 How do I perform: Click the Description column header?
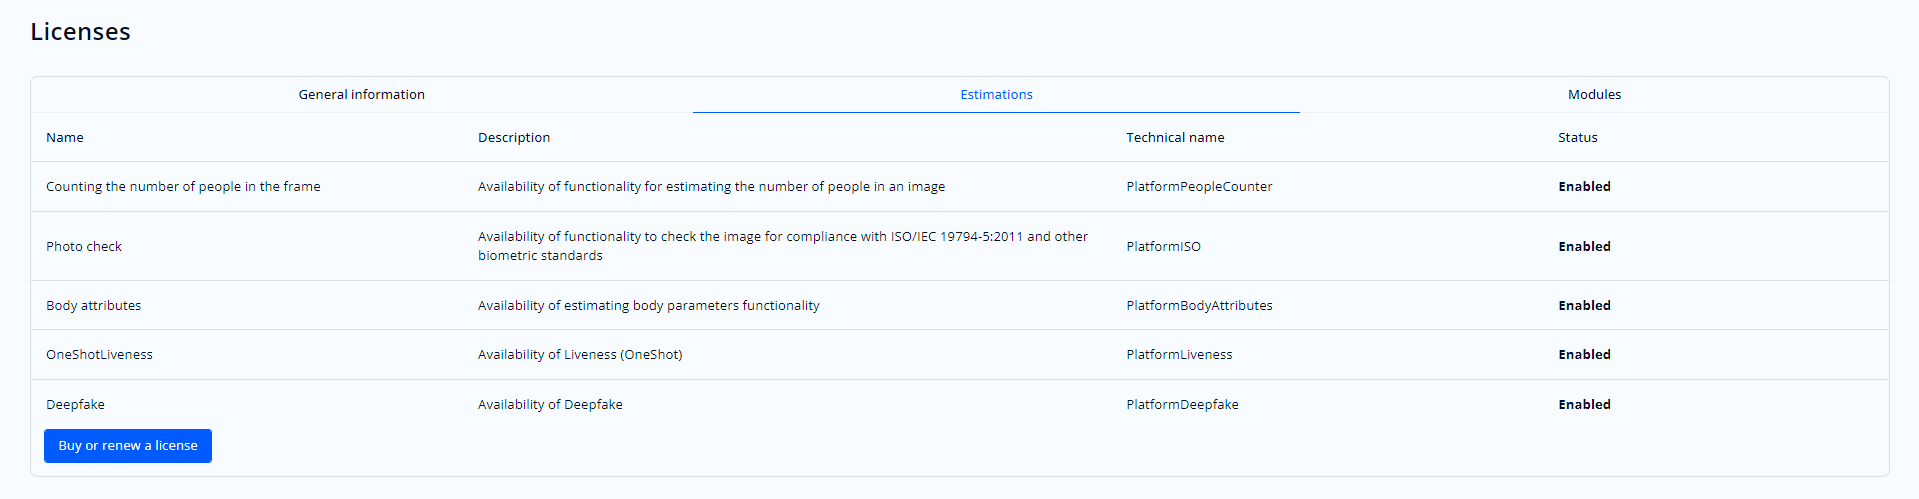[x=514, y=138]
